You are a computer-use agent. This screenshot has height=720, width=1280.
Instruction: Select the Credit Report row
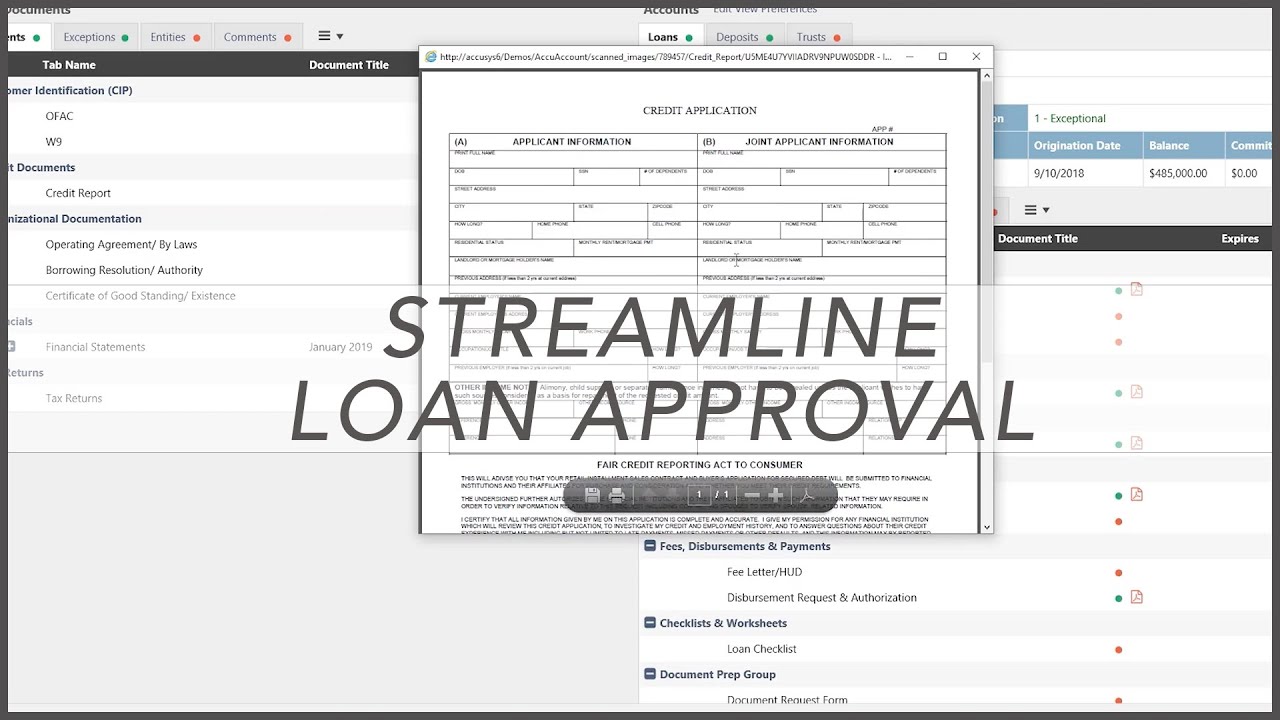(x=78, y=193)
